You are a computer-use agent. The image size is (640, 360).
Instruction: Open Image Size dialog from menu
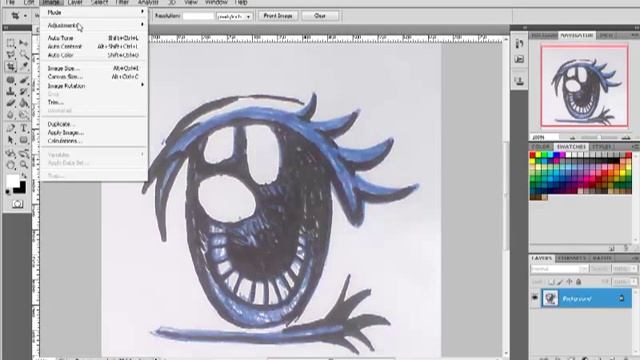(94, 68)
